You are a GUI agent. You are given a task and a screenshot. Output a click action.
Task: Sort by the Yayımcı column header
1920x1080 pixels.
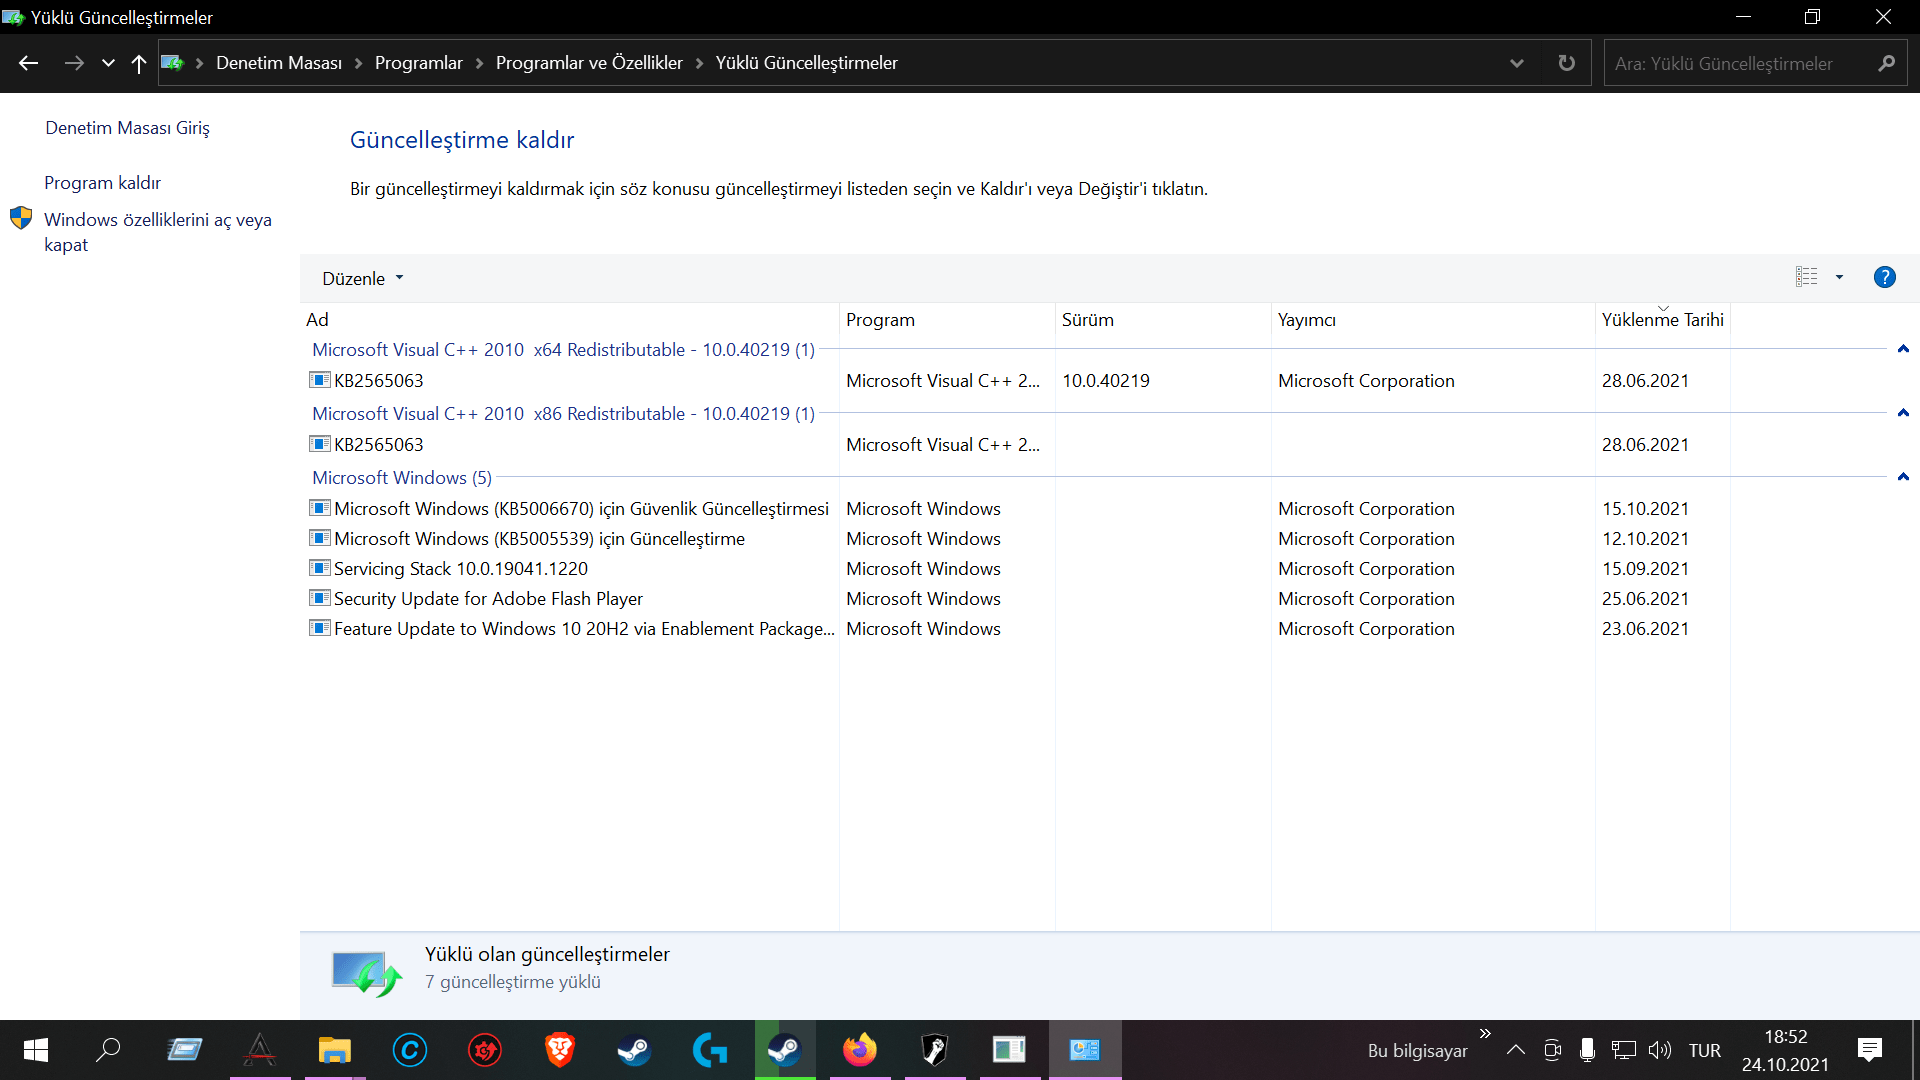(1433, 320)
